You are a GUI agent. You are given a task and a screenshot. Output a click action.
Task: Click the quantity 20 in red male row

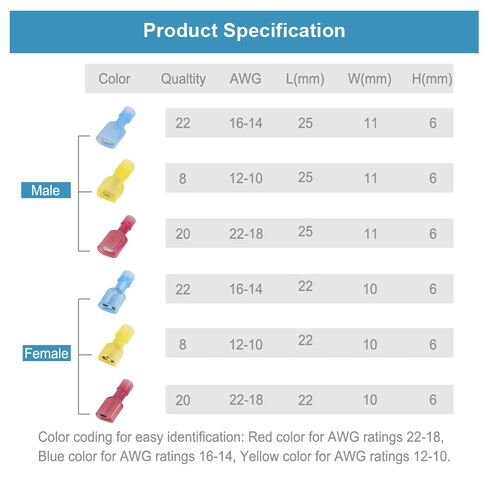point(183,234)
